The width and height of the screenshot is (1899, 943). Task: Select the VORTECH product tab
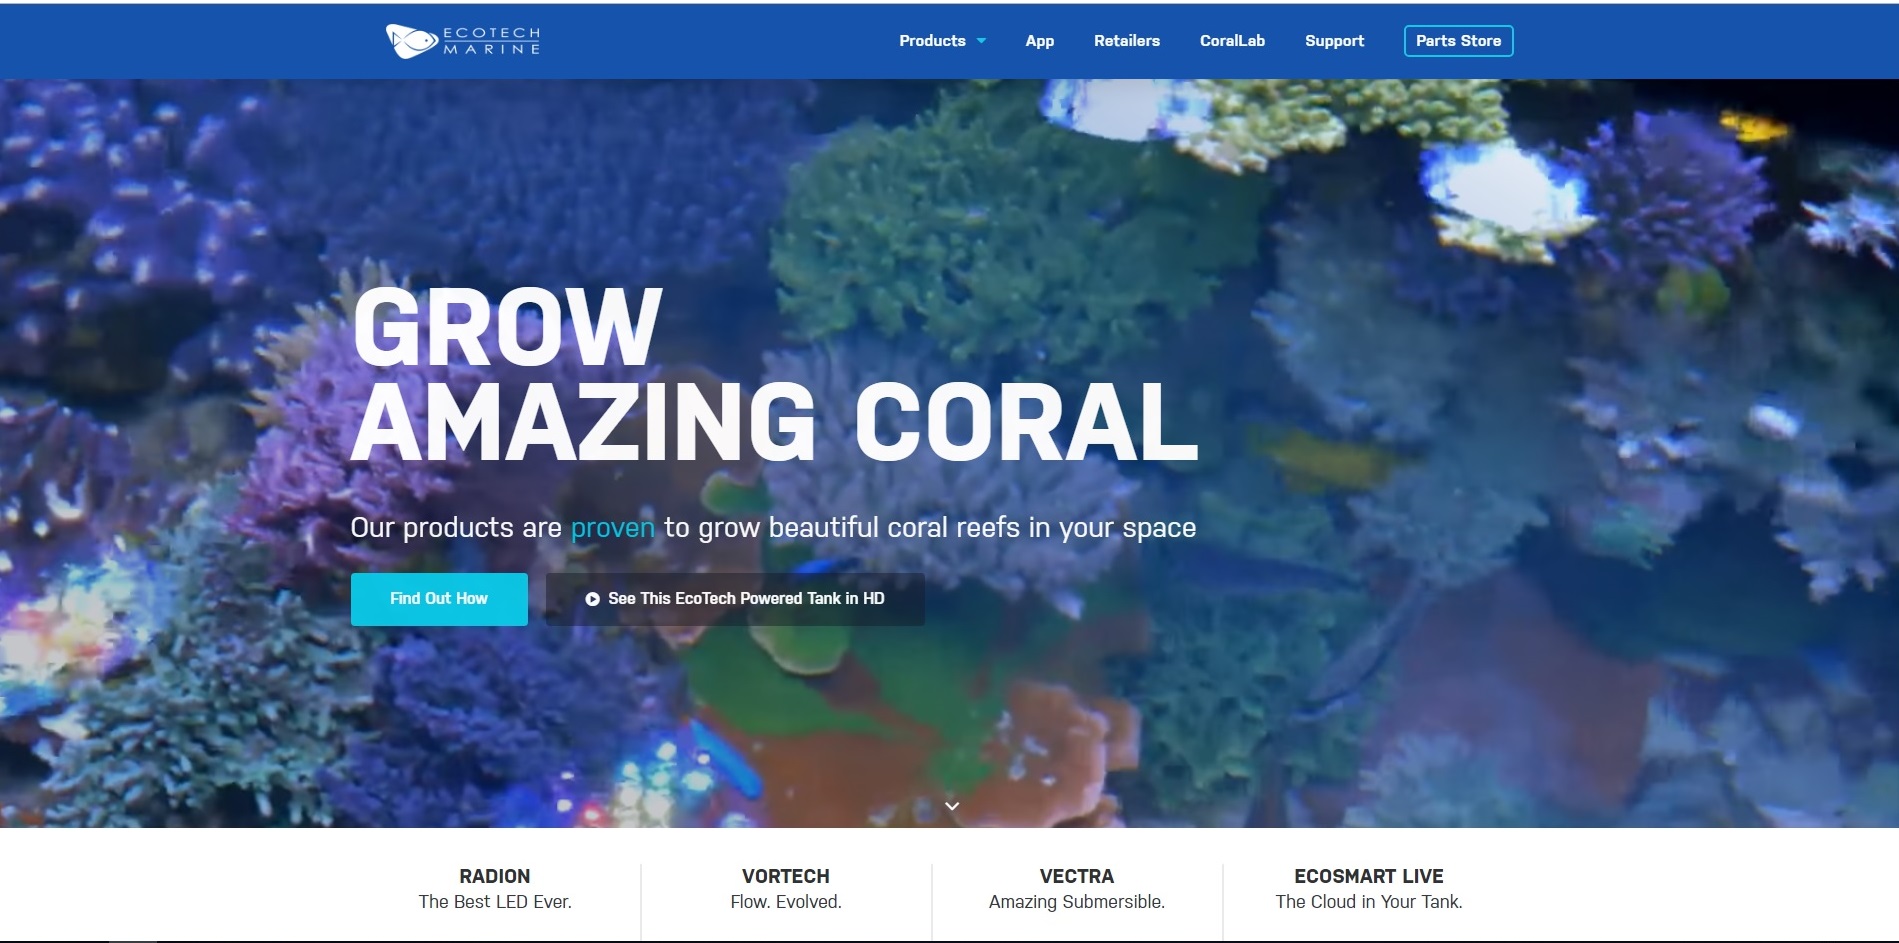tap(785, 876)
